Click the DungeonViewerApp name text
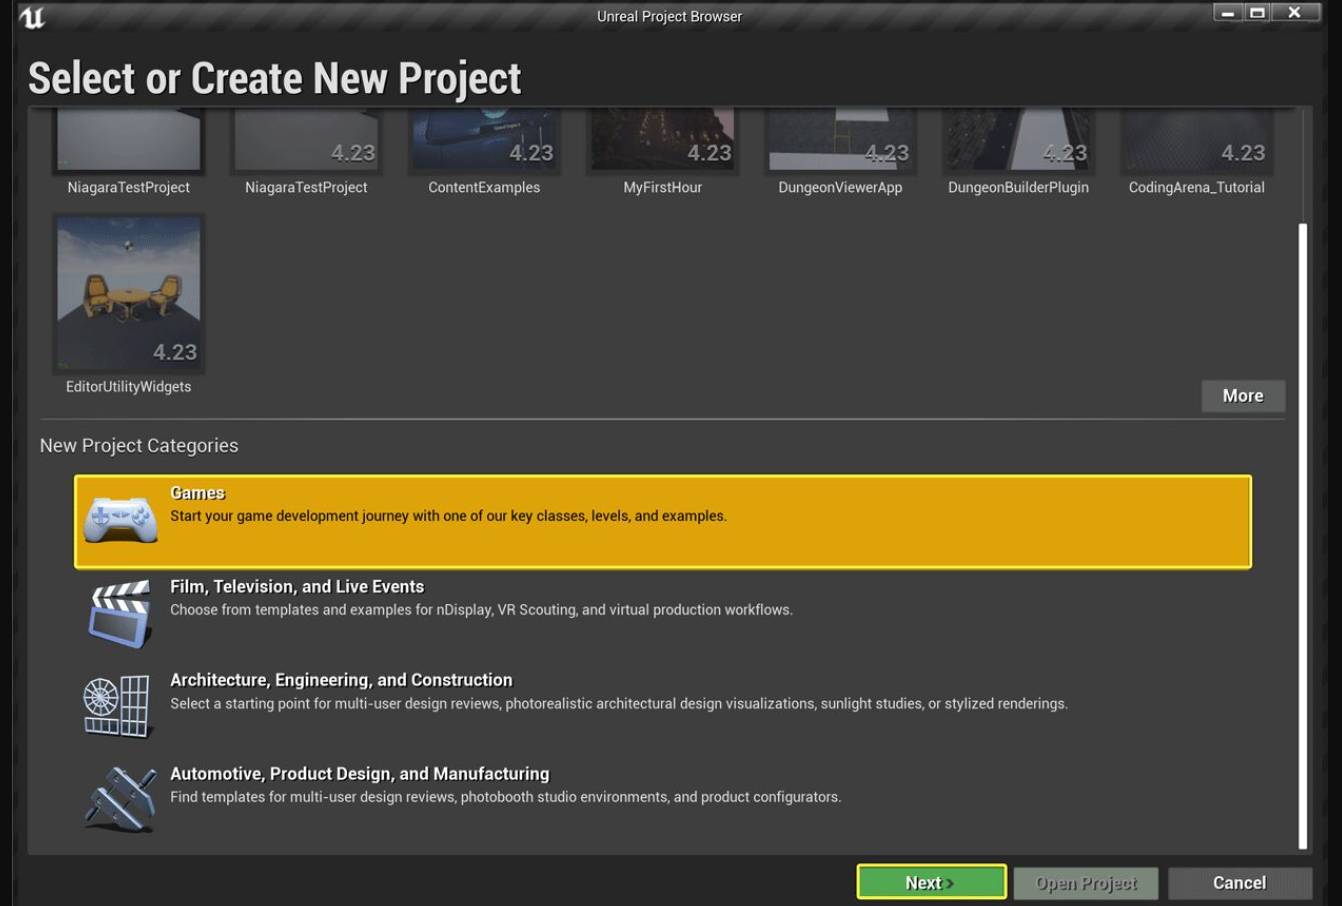 [x=840, y=187]
